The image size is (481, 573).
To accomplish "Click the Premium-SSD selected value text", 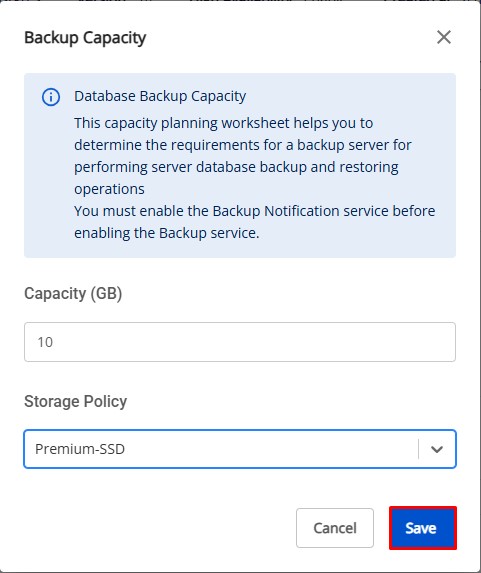I will coord(80,449).
